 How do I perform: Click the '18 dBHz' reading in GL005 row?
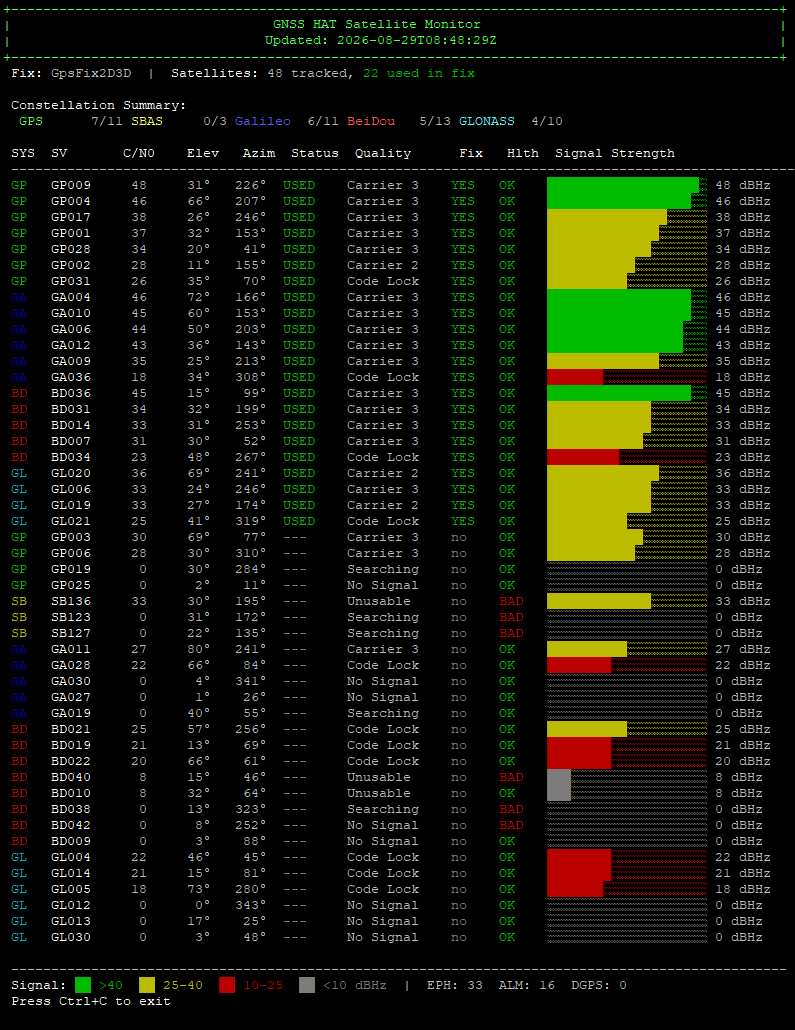pyautogui.click(x=743, y=889)
